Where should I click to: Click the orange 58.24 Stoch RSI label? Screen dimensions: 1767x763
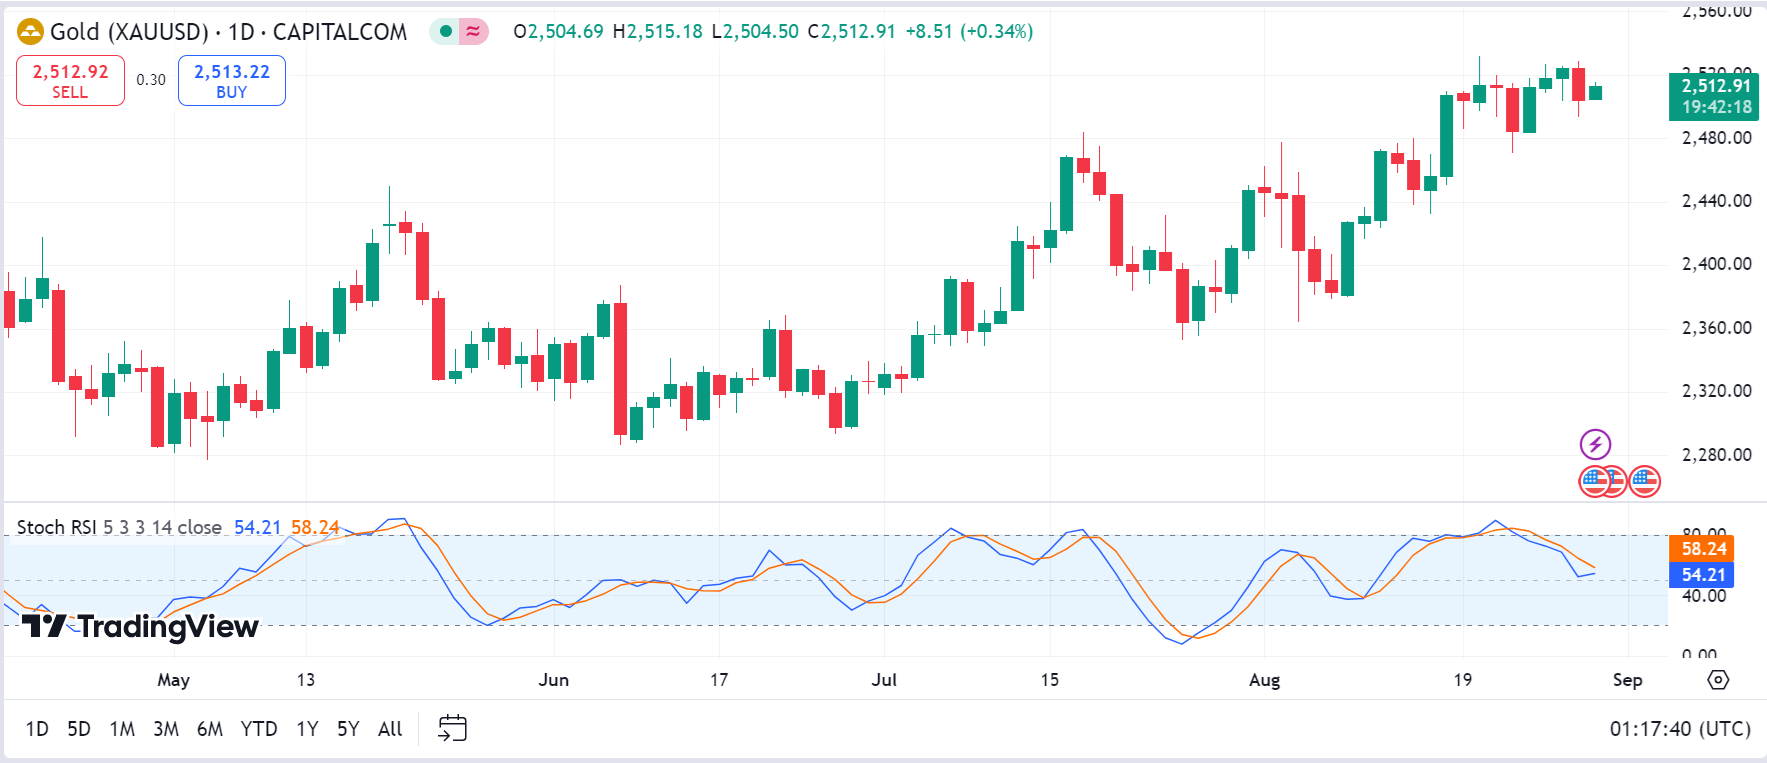pyautogui.click(x=1701, y=548)
